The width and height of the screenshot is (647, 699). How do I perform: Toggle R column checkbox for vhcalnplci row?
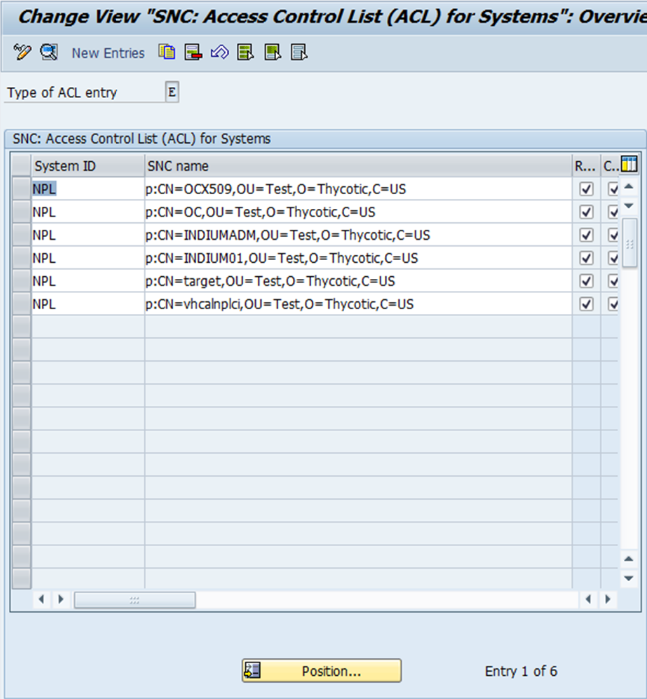click(586, 304)
